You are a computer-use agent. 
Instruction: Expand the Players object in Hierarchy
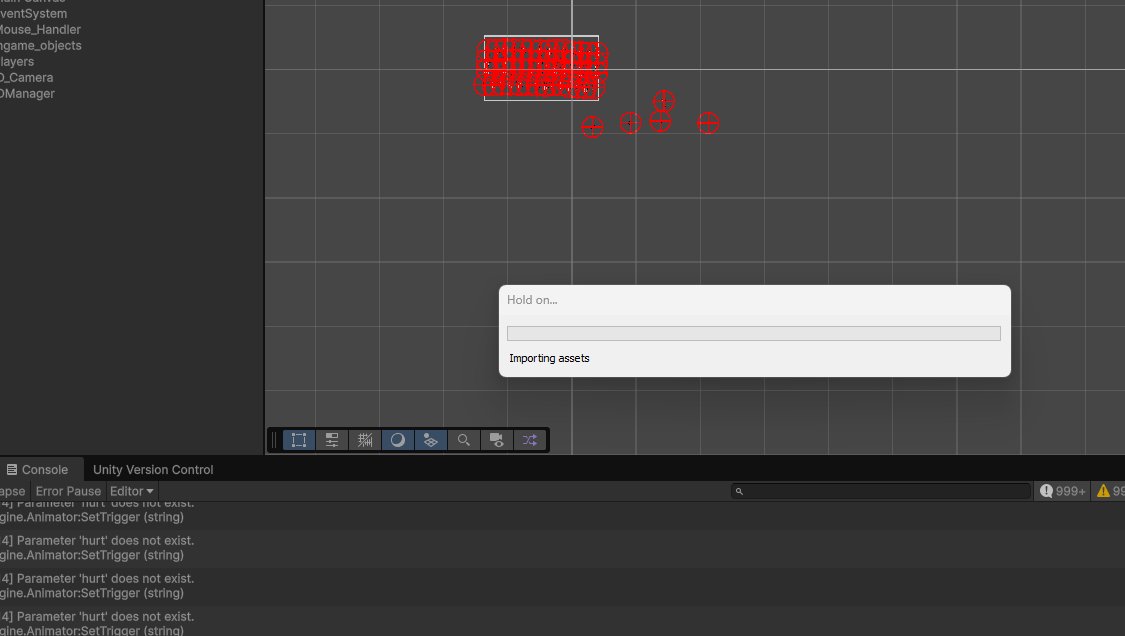click(x=17, y=61)
